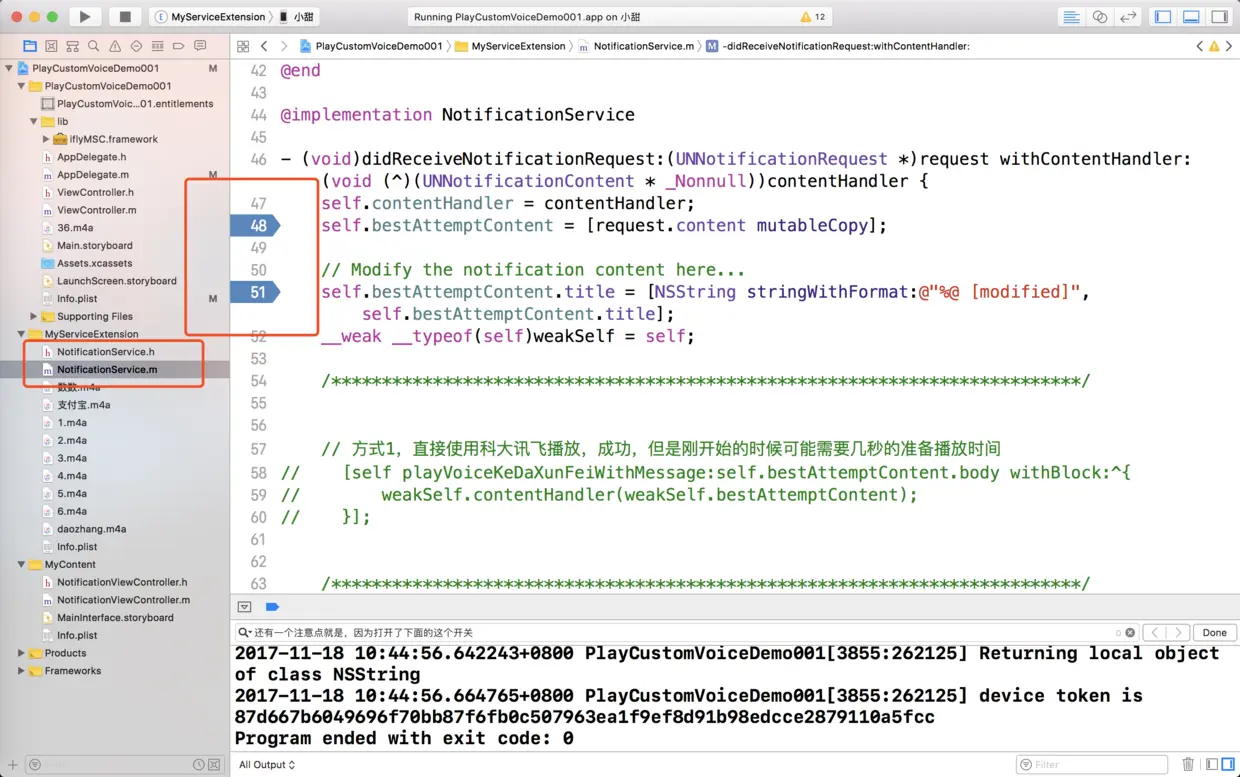This screenshot has width=1240, height=777.
Task: Show only recent files filter icon
Action: (198, 765)
